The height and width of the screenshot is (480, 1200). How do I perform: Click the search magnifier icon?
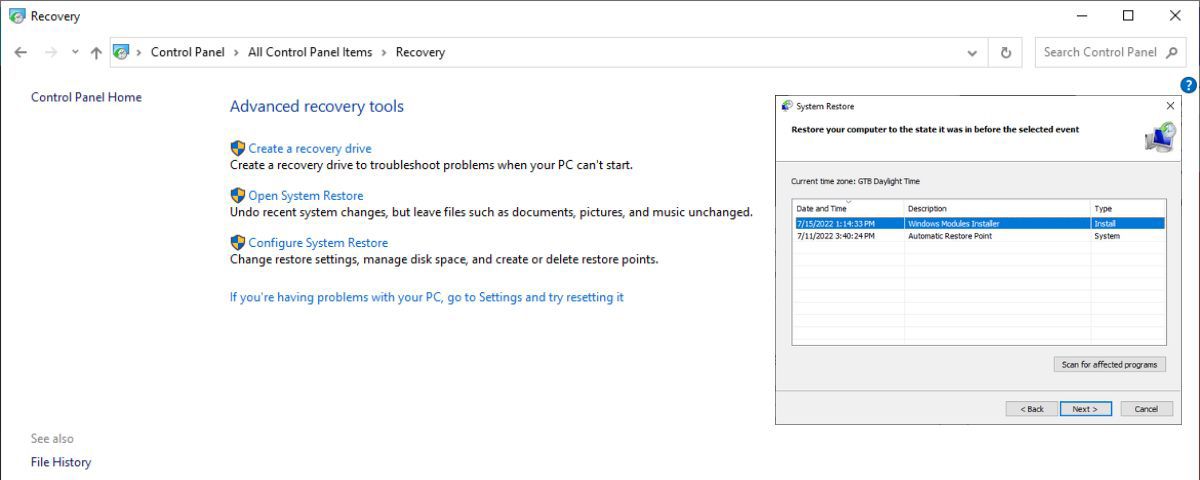click(x=1173, y=52)
